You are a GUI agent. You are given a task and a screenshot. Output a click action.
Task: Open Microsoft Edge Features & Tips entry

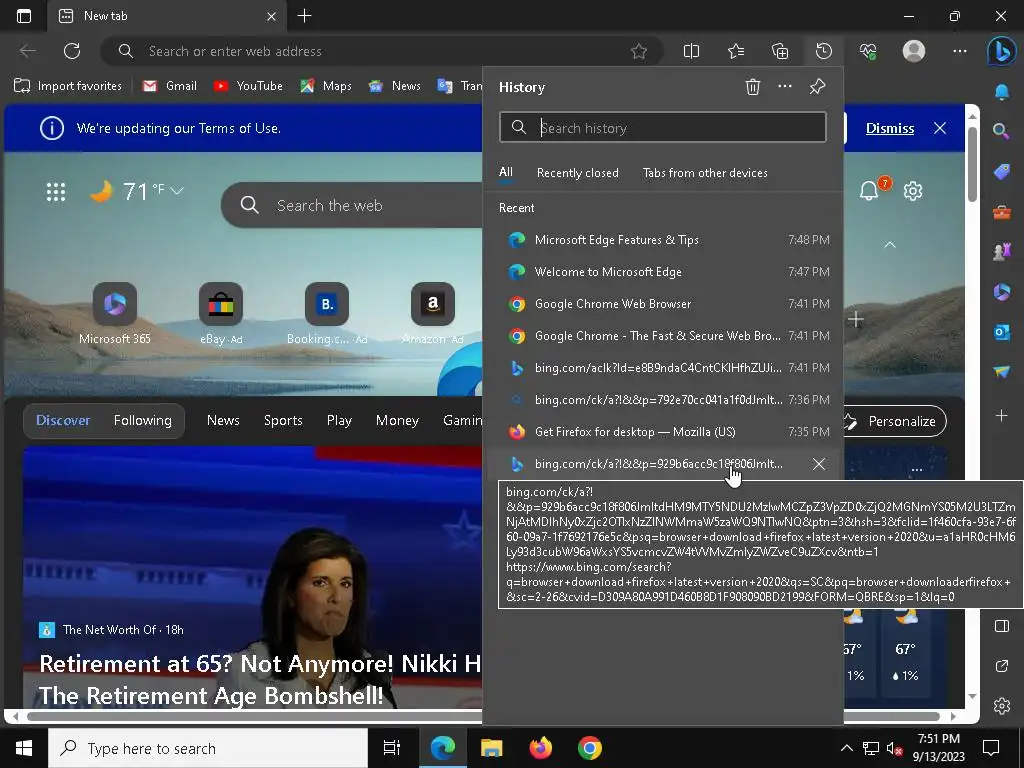[664, 240]
